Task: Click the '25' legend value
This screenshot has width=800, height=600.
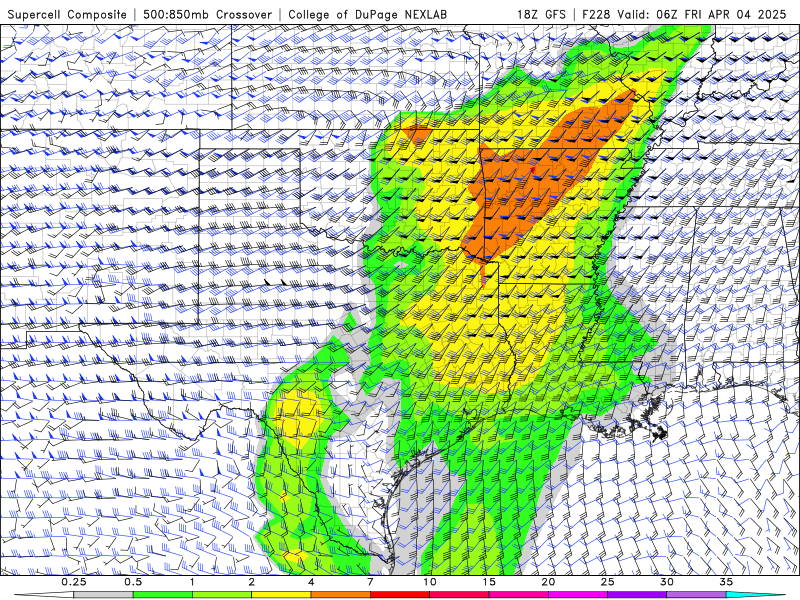Action: [608, 582]
